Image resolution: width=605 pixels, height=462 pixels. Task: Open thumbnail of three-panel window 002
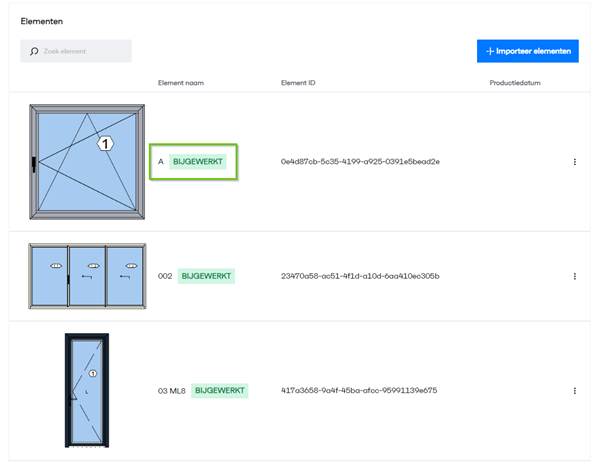(87, 276)
